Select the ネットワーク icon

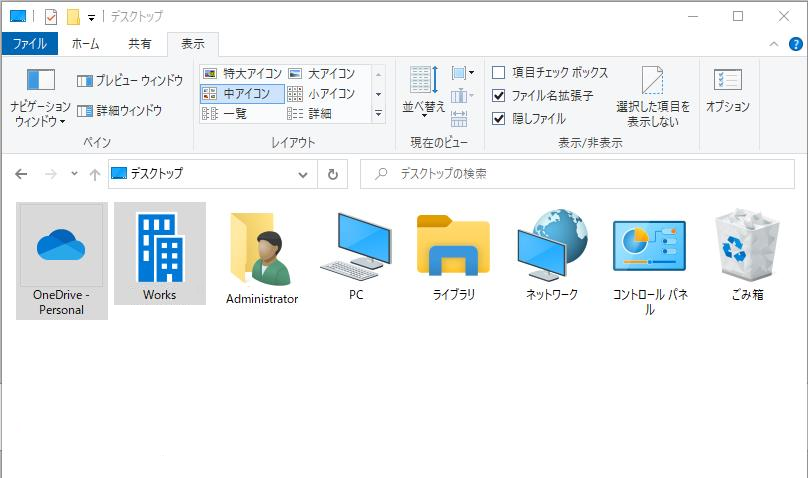pos(551,254)
